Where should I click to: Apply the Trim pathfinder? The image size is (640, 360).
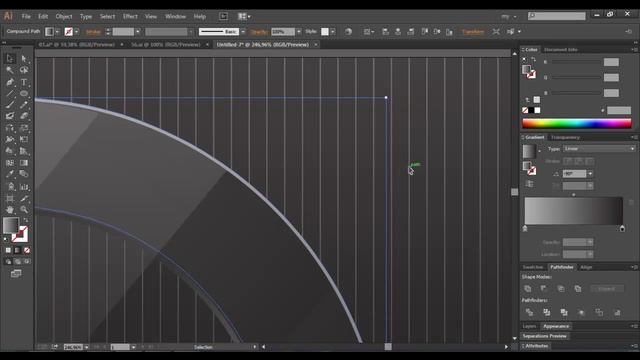tap(547, 312)
